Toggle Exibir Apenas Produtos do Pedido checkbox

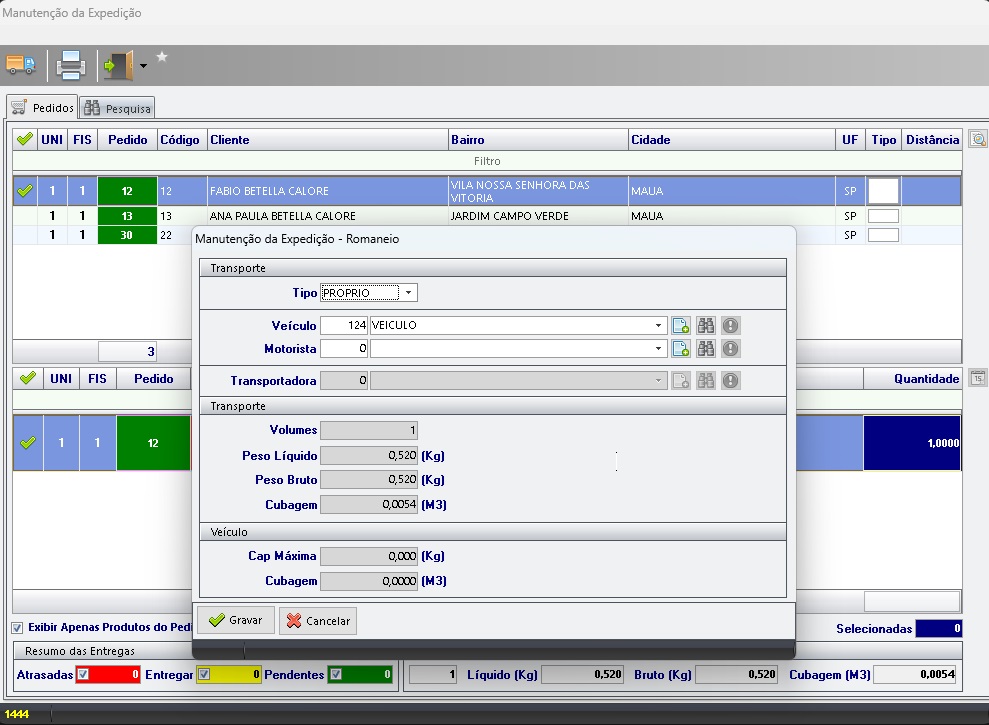click(x=17, y=628)
